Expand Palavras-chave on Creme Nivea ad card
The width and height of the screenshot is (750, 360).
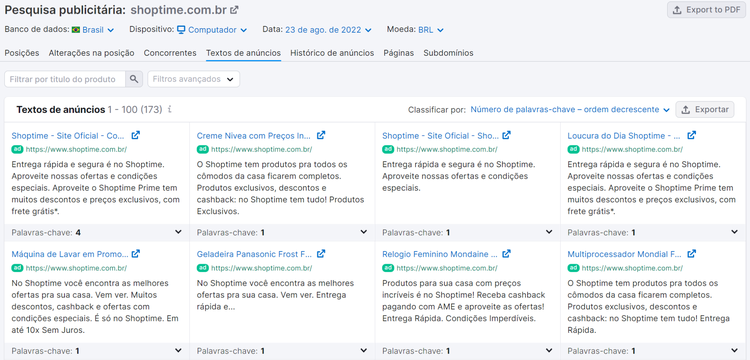click(364, 232)
